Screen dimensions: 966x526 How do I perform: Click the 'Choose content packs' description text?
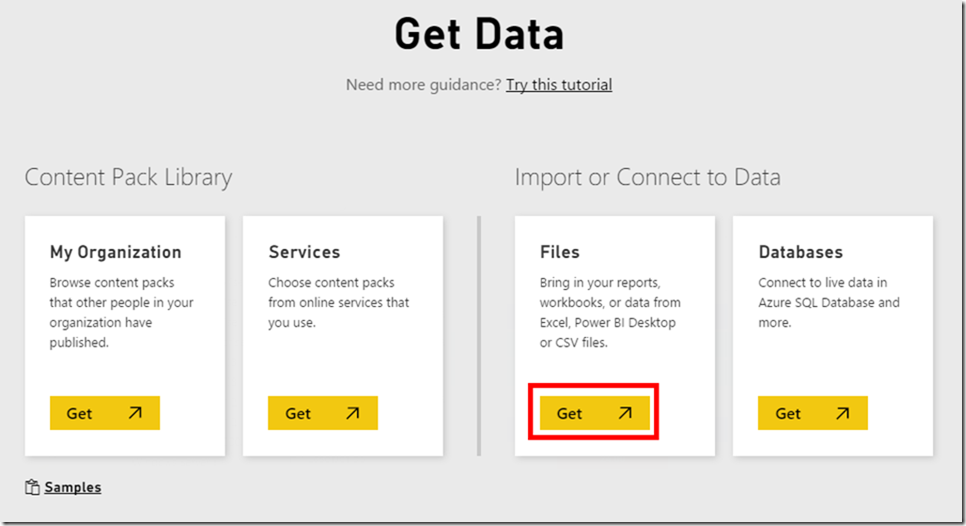(339, 302)
